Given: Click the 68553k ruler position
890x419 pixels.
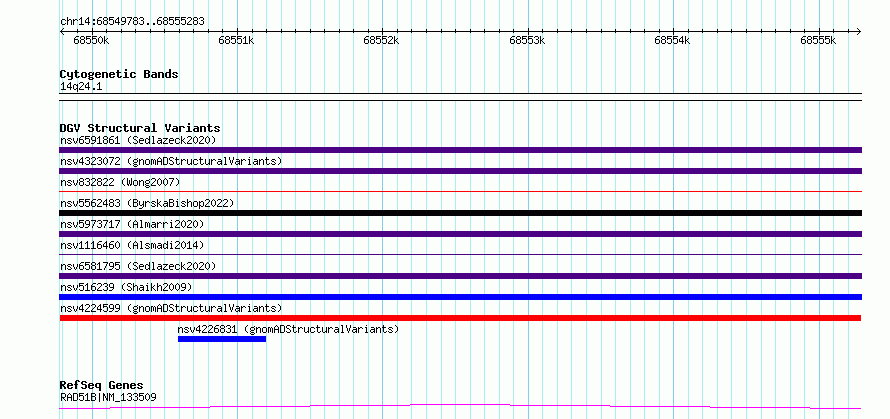Looking at the screenshot, I should (528, 40).
